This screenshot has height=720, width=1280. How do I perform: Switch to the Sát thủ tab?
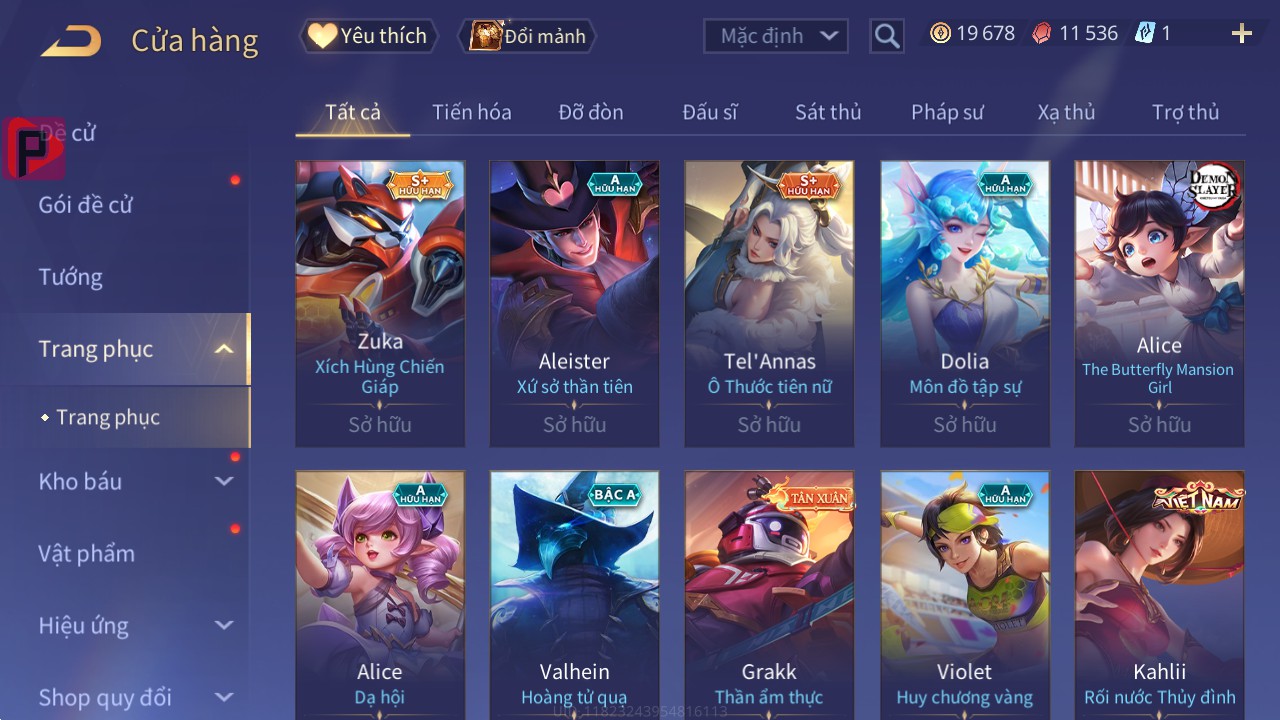[x=828, y=112]
